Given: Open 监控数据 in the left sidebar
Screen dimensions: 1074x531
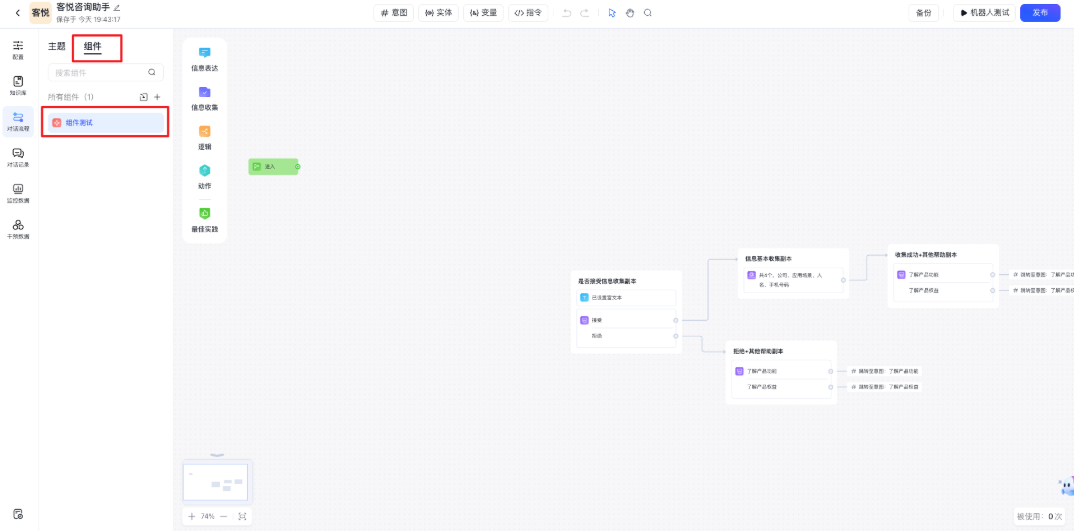Looking at the screenshot, I should pos(18,192).
